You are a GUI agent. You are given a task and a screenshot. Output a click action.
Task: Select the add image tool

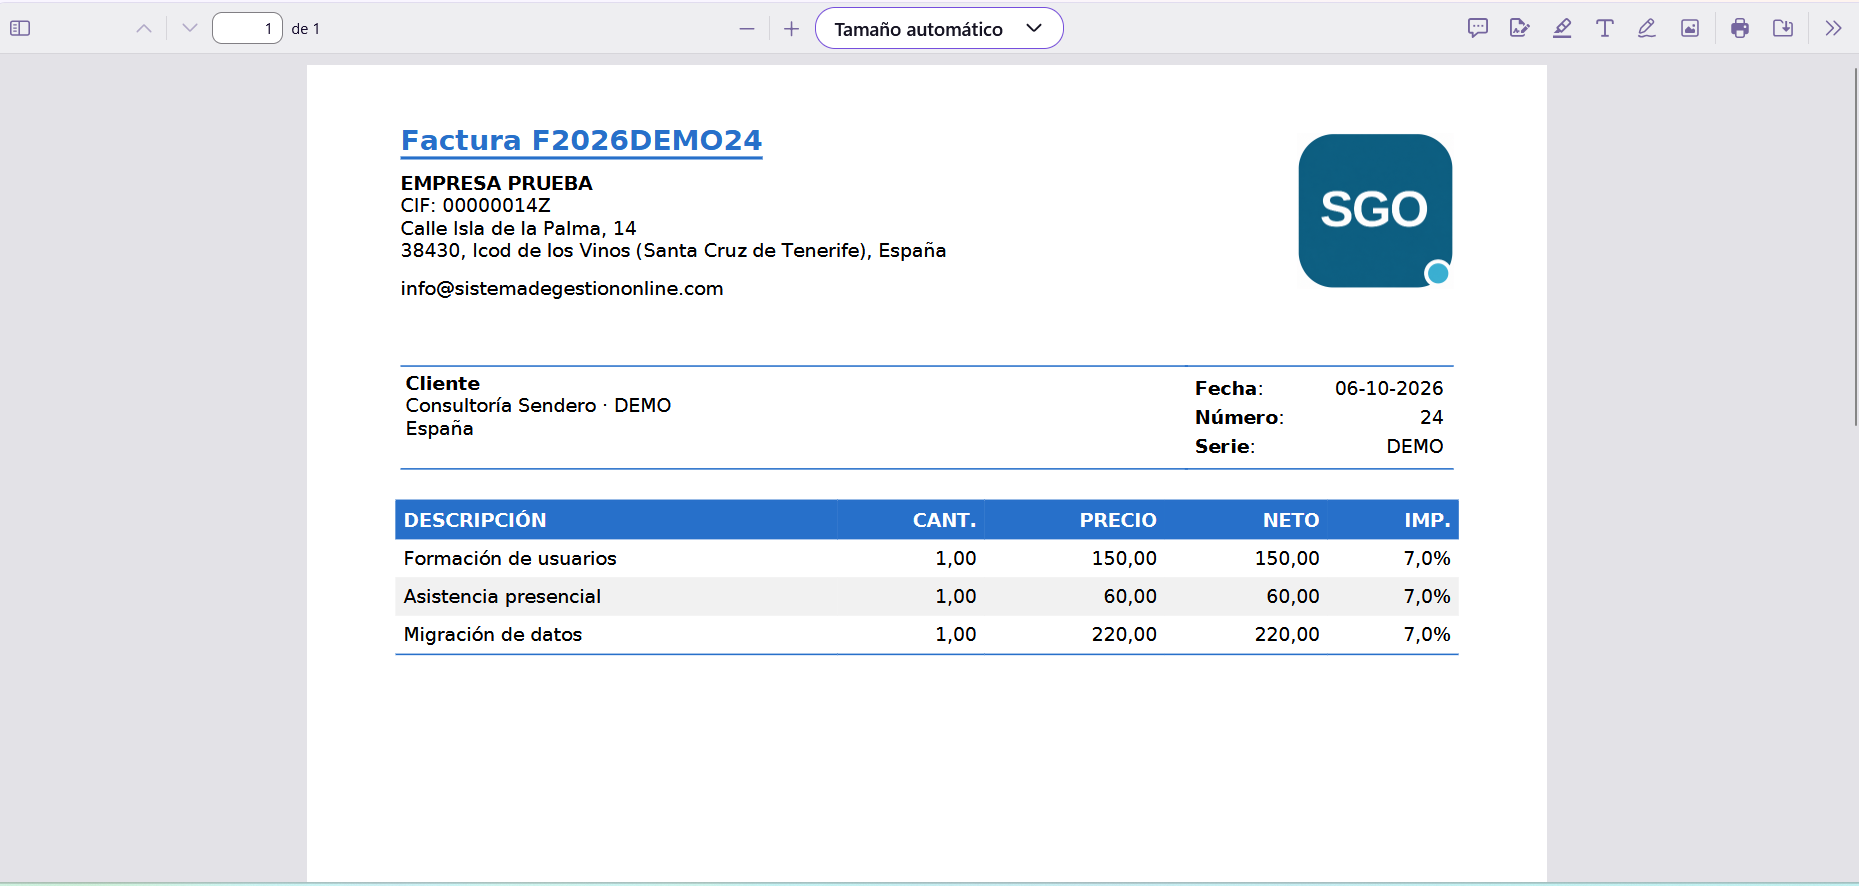(1690, 28)
